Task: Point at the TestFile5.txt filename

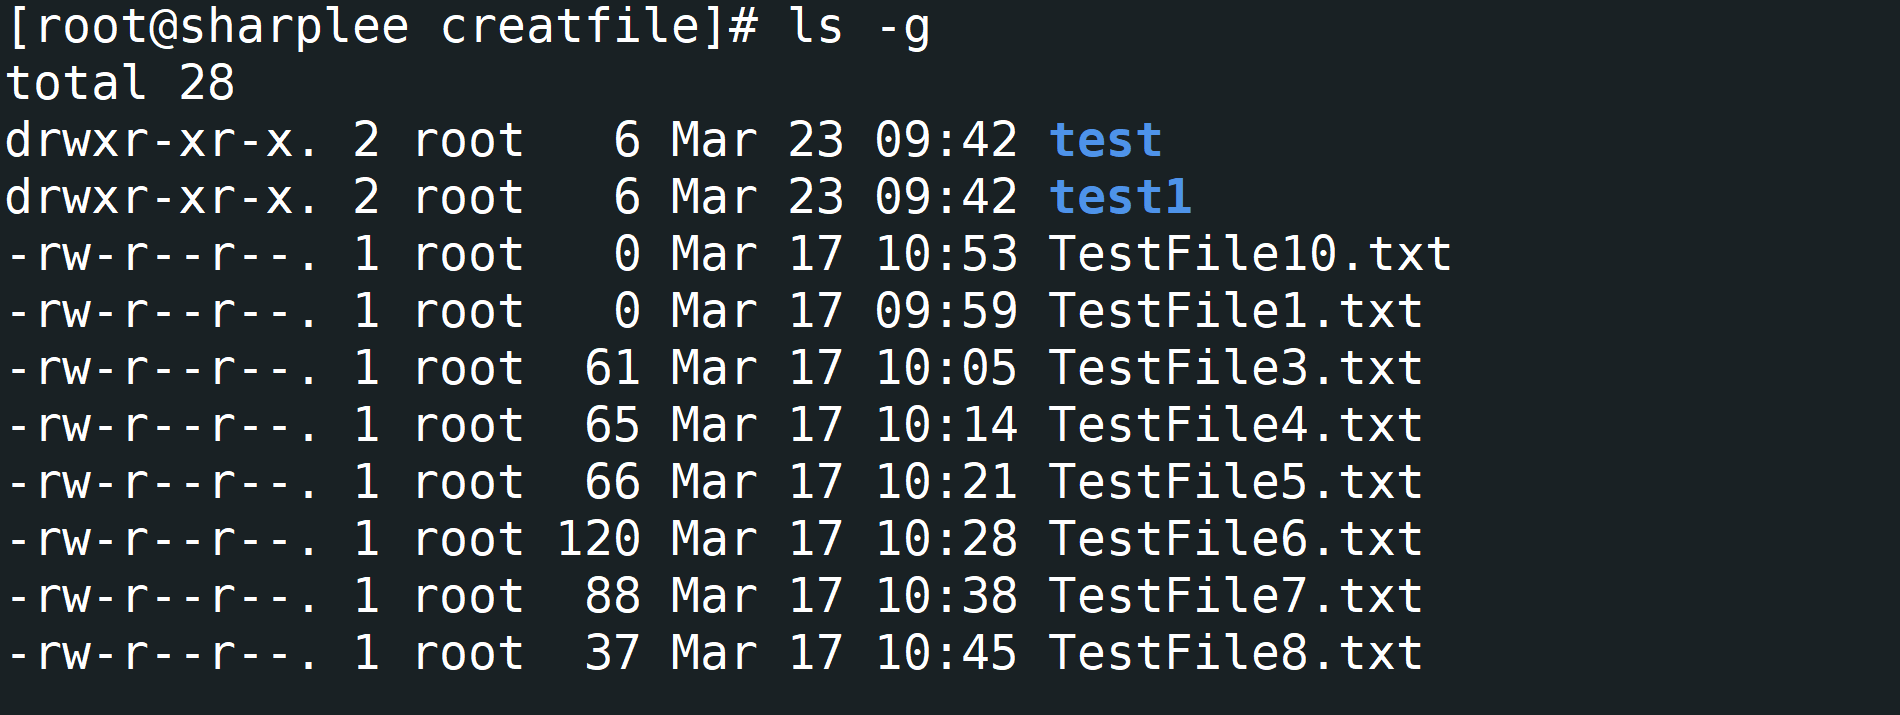Action: coord(1235,482)
